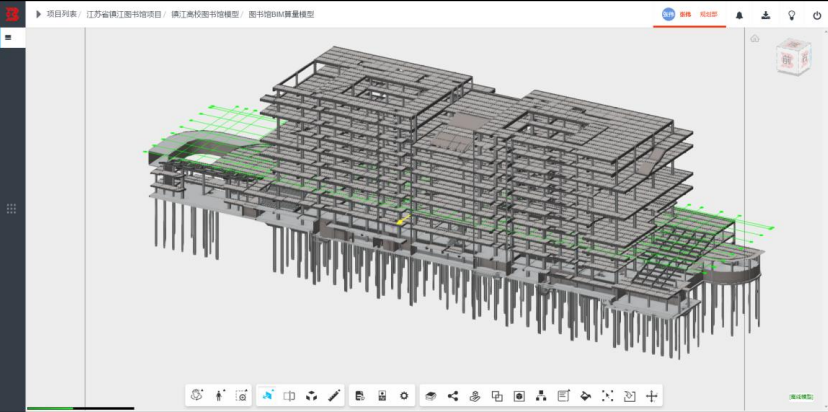Go to 江苏省镇江图书馆项目 breadcrumb
Viewport: 828px width, 412px height.
click(124, 14)
